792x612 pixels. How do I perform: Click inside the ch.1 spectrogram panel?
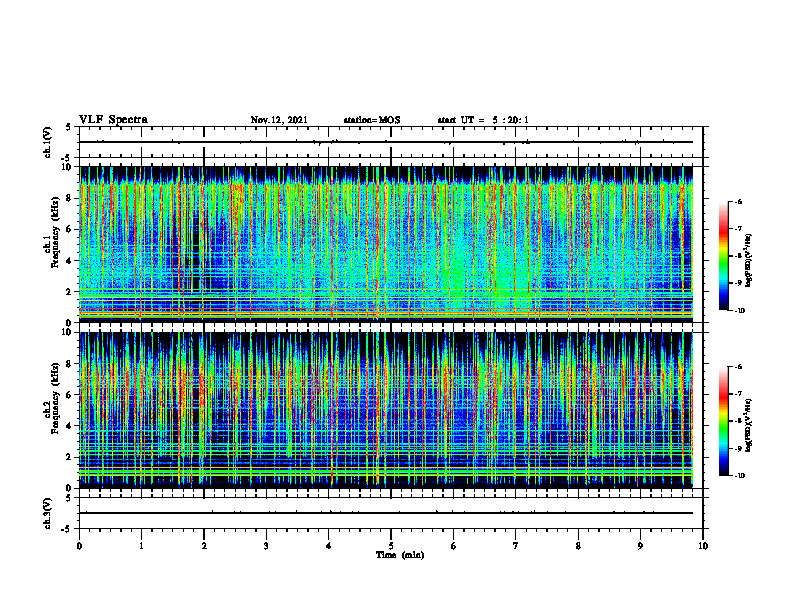pos(386,244)
